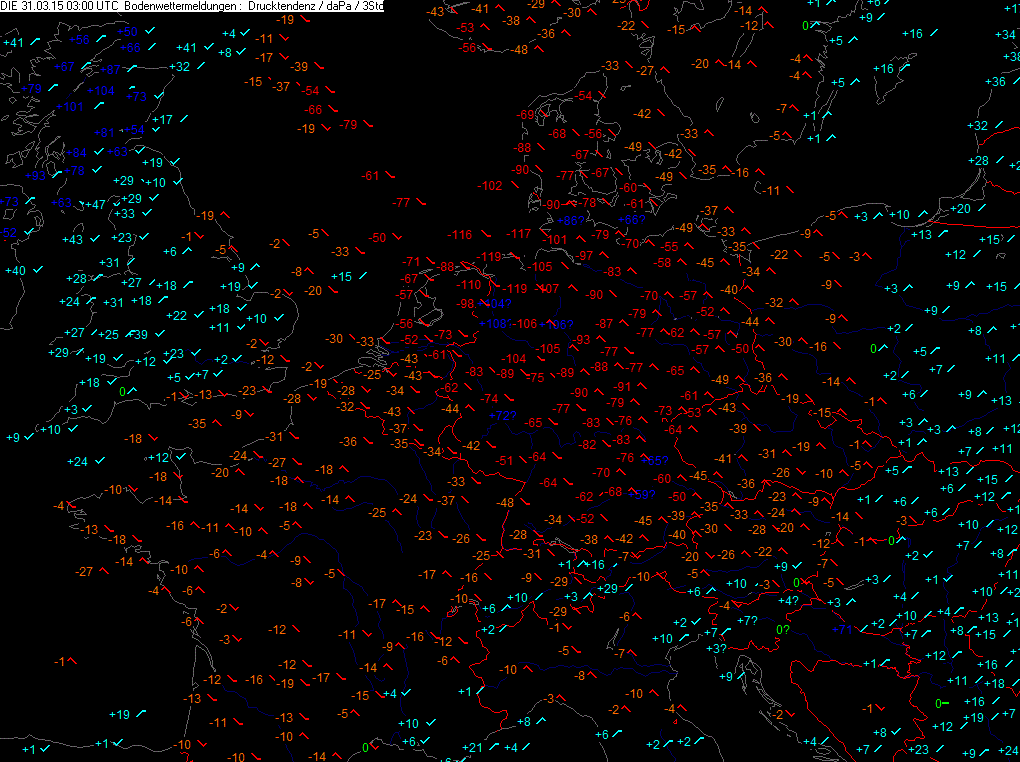This screenshot has height=762, width=1020.
Task: Select the blue +93 value
Action: 36,176
